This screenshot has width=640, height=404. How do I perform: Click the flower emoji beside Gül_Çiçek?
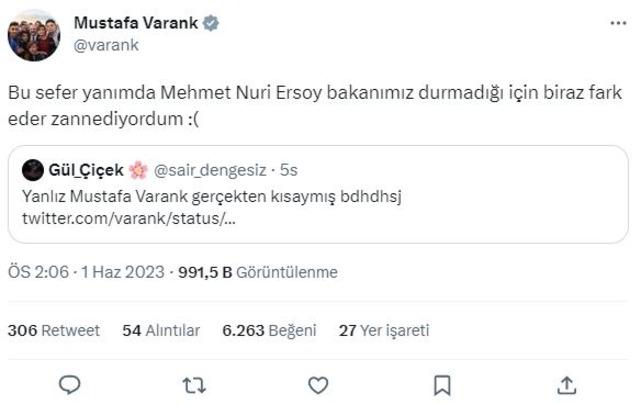click(138, 170)
